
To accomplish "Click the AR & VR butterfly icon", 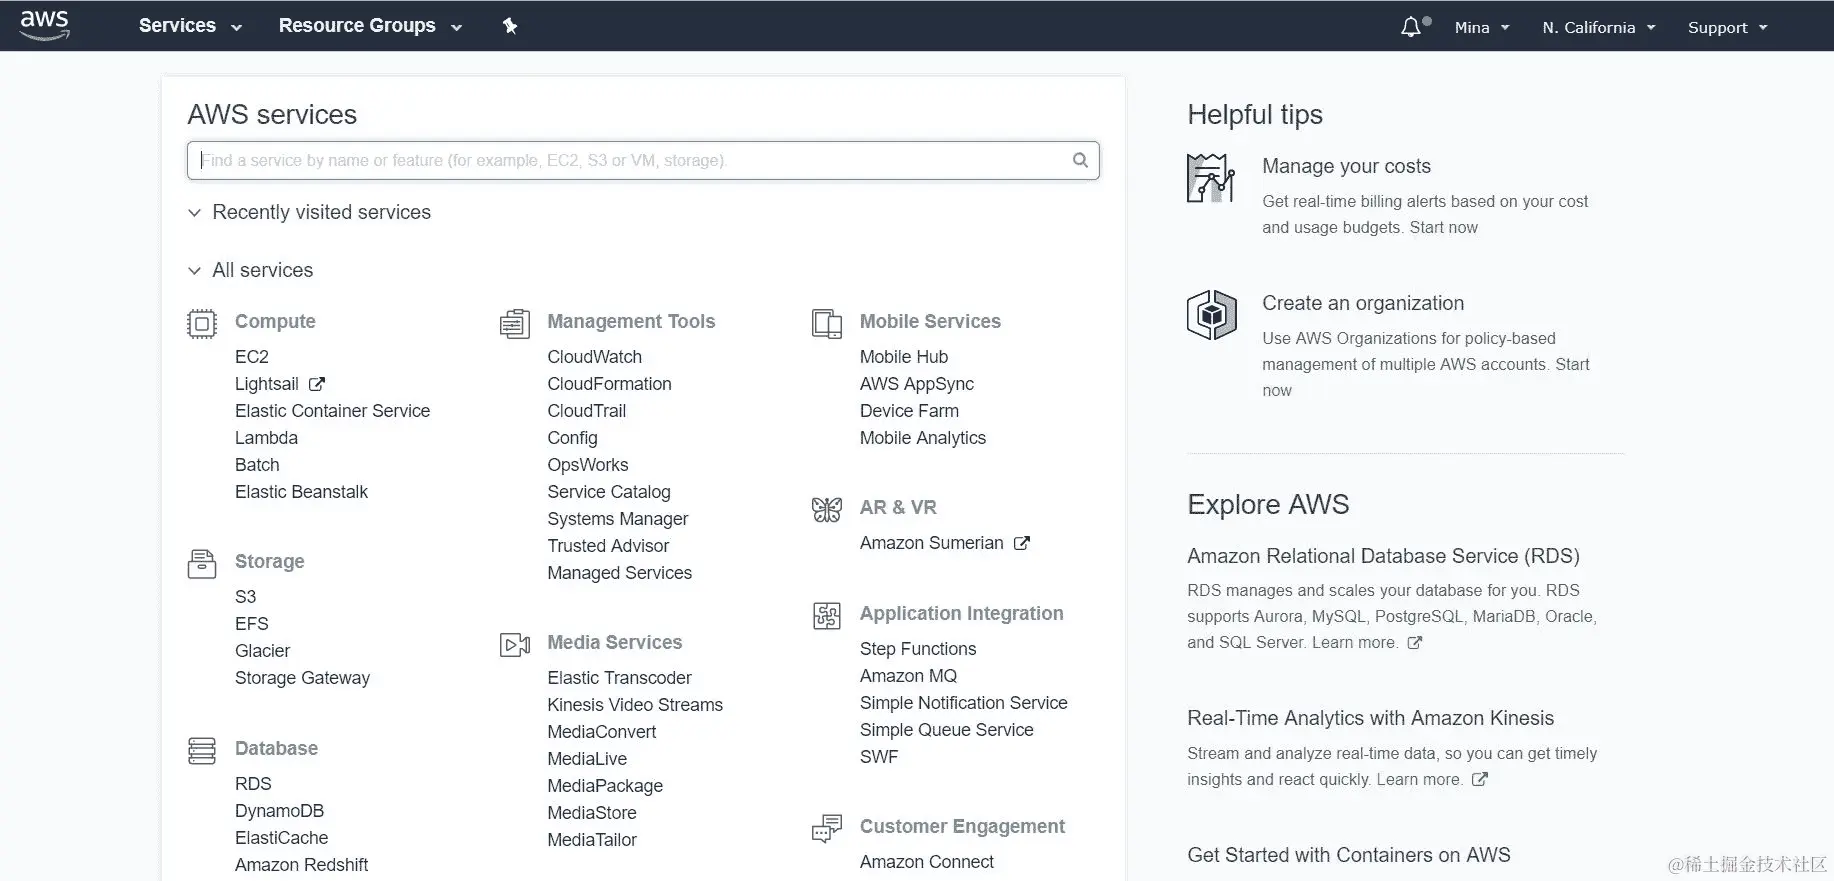I will (827, 509).
